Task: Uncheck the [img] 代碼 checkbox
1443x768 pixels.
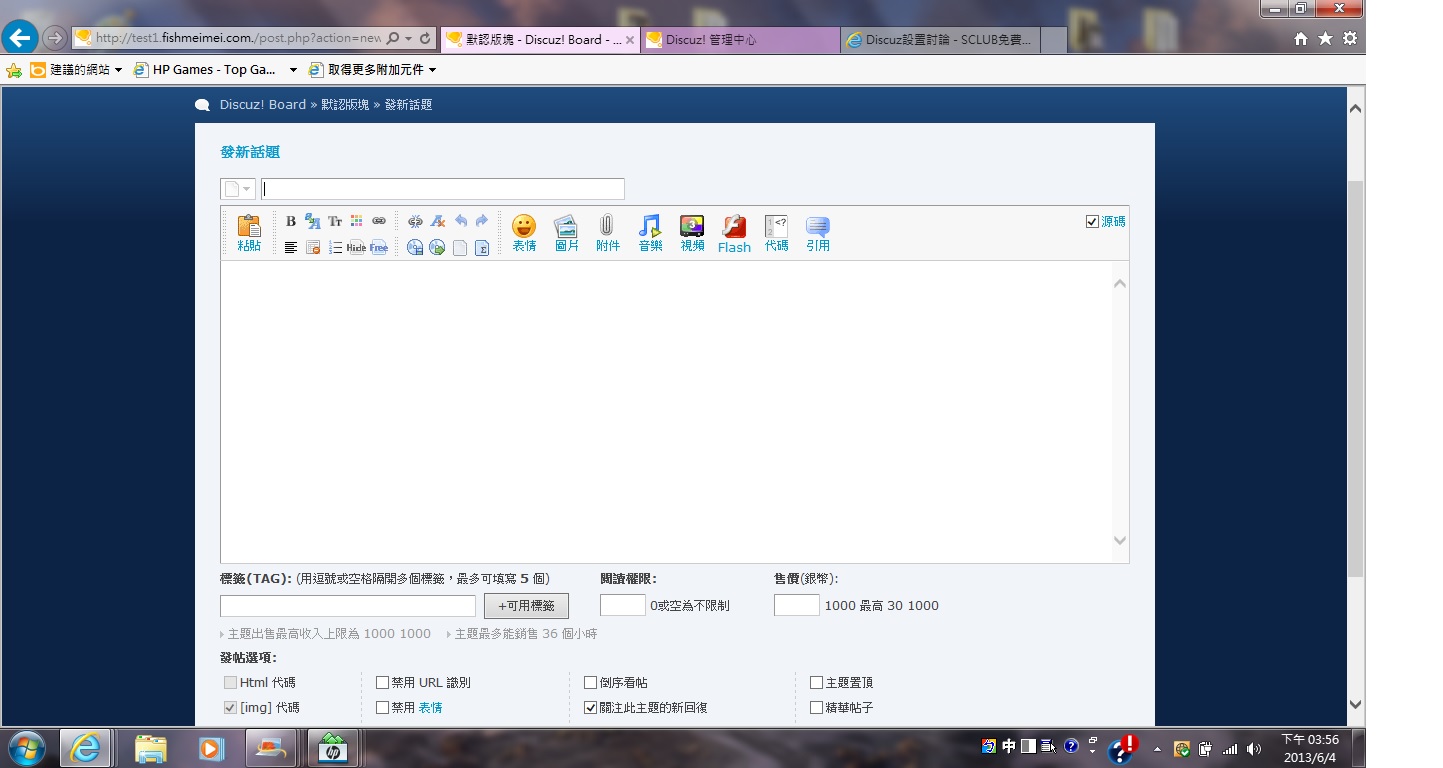Action: (231, 708)
